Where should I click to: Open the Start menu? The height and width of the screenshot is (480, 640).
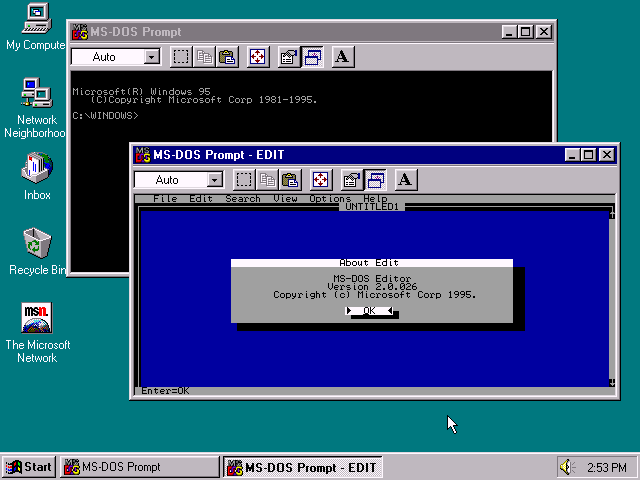tap(29, 467)
